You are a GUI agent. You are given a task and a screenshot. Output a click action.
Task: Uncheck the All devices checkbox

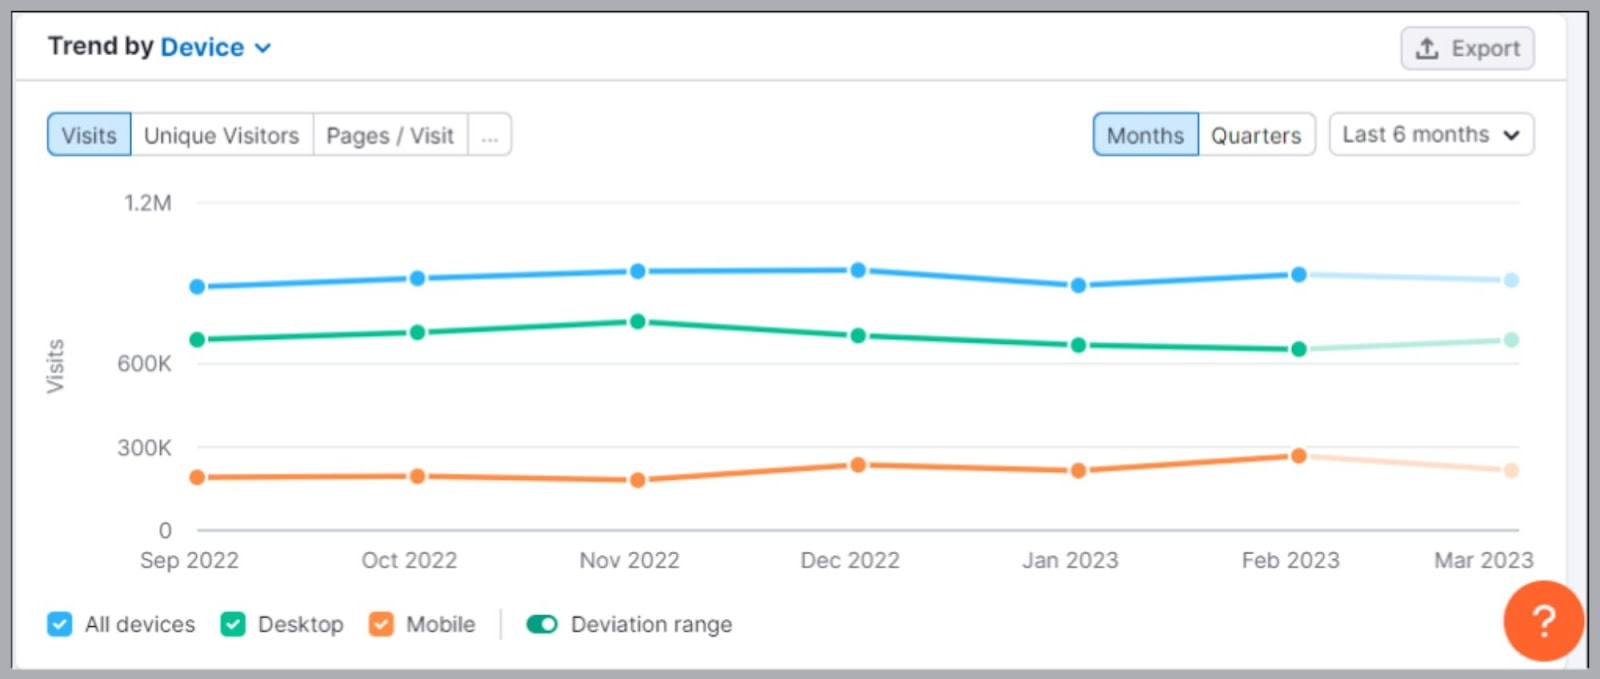click(60, 624)
